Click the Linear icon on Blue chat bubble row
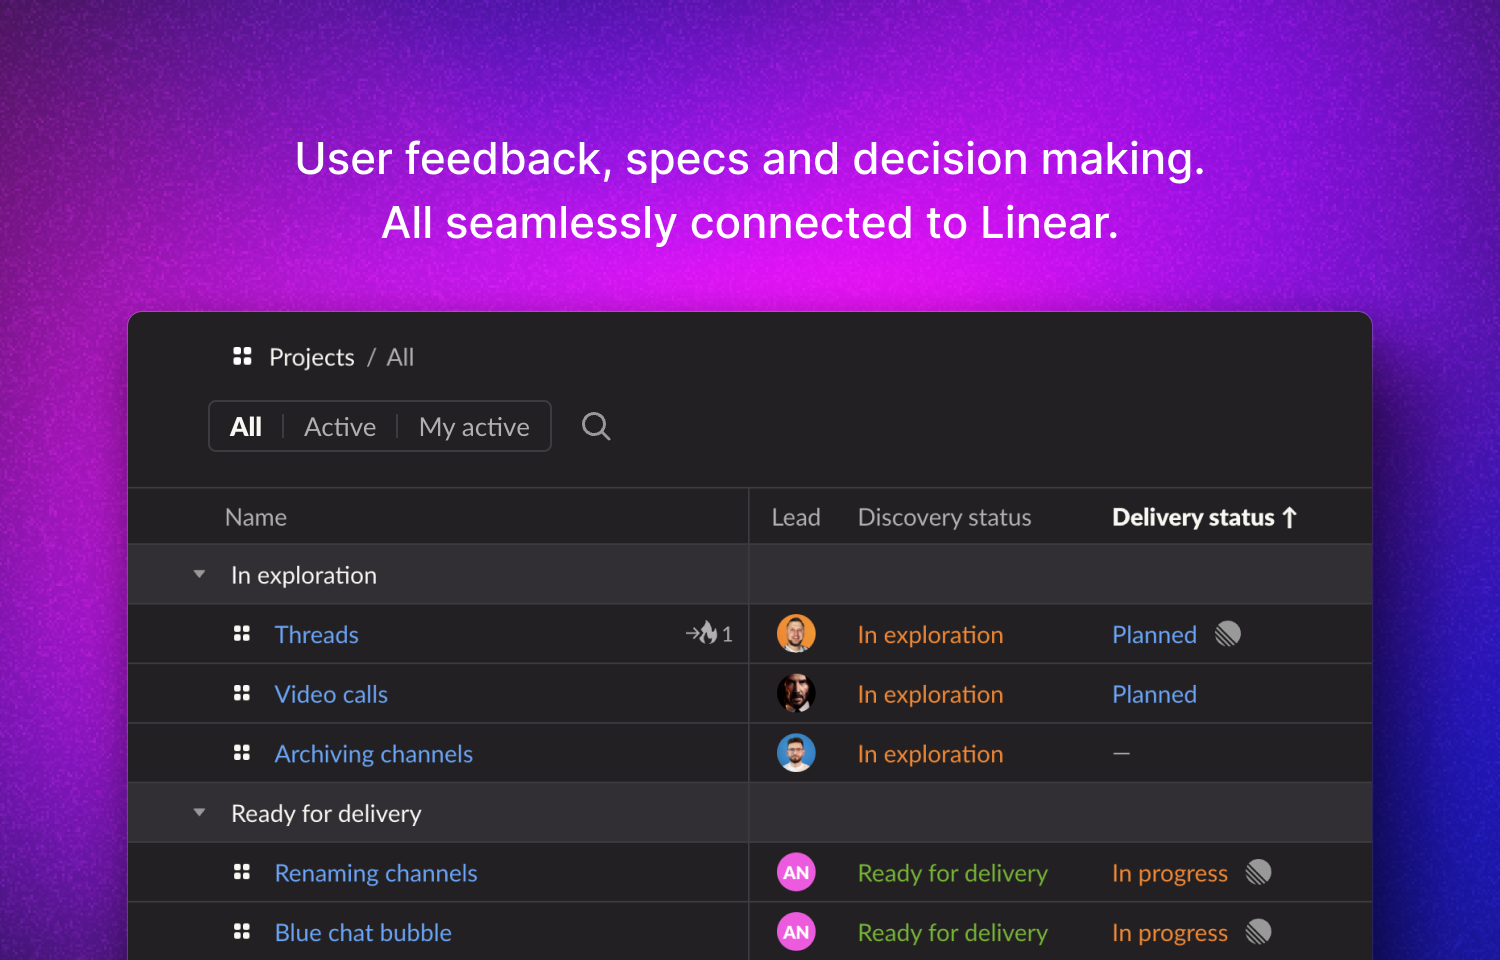Viewport: 1500px width, 960px height. 1259,933
